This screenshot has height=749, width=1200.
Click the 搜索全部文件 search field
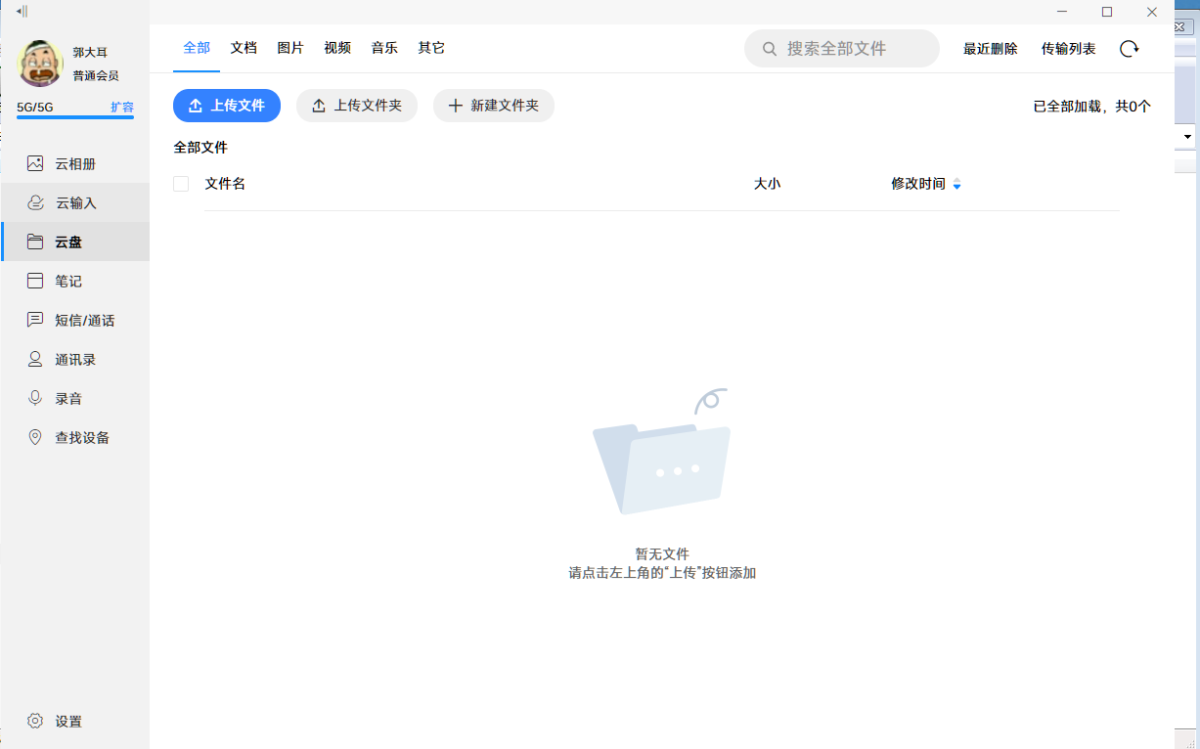click(x=841, y=48)
